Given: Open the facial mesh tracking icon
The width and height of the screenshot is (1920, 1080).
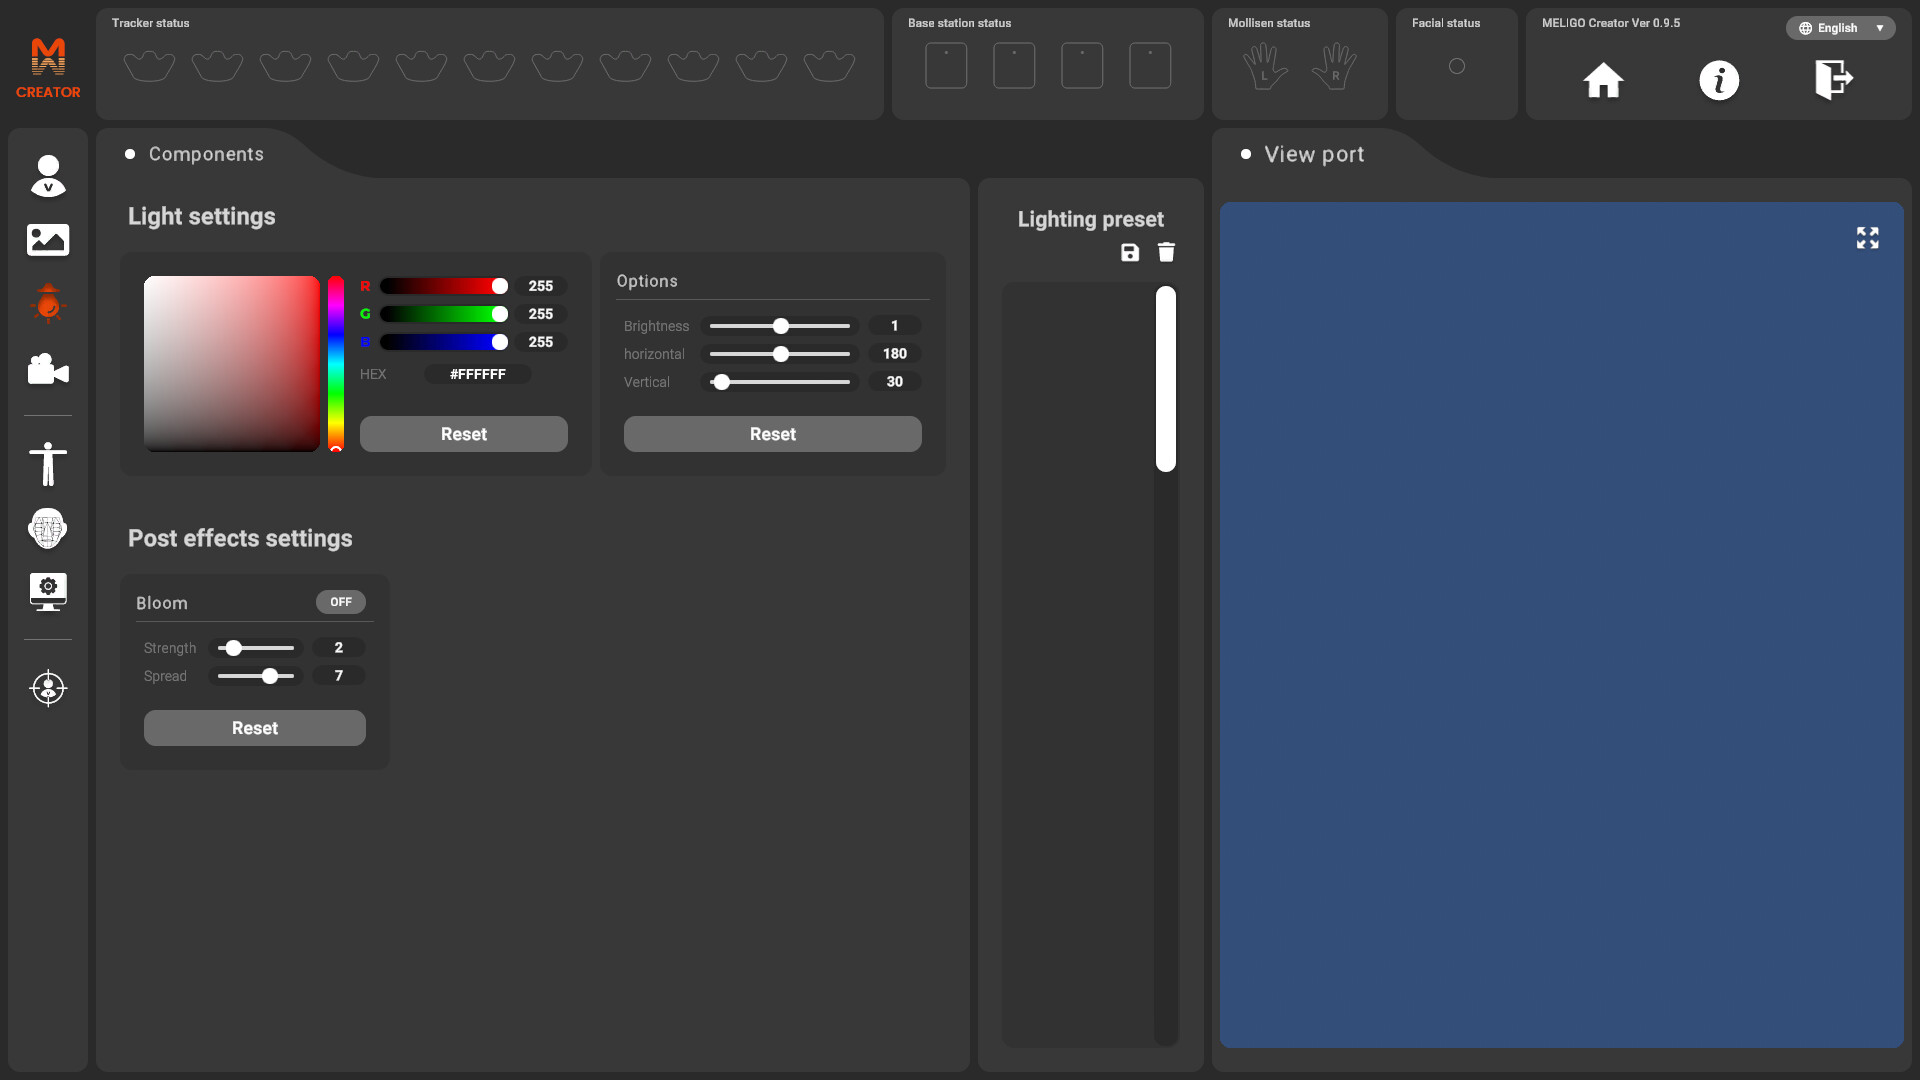Looking at the screenshot, I should pyautogui.click(x=48, y=528).
